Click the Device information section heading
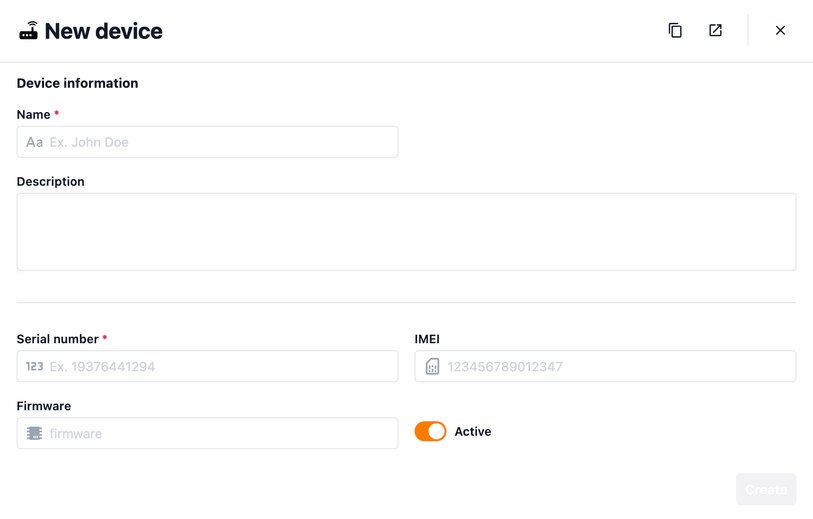Screen dimensions: 813x519 [x=77, y=83]
